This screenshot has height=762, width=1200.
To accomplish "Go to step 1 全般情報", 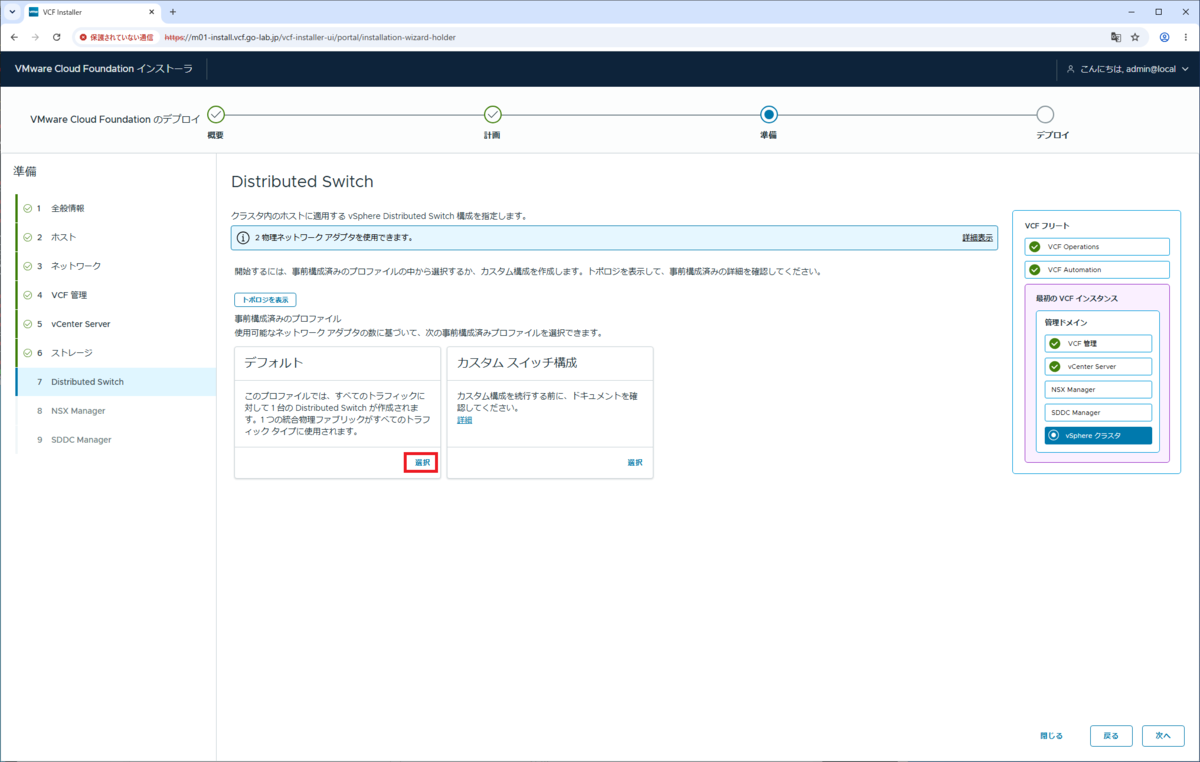I will [x=115, y=208].
